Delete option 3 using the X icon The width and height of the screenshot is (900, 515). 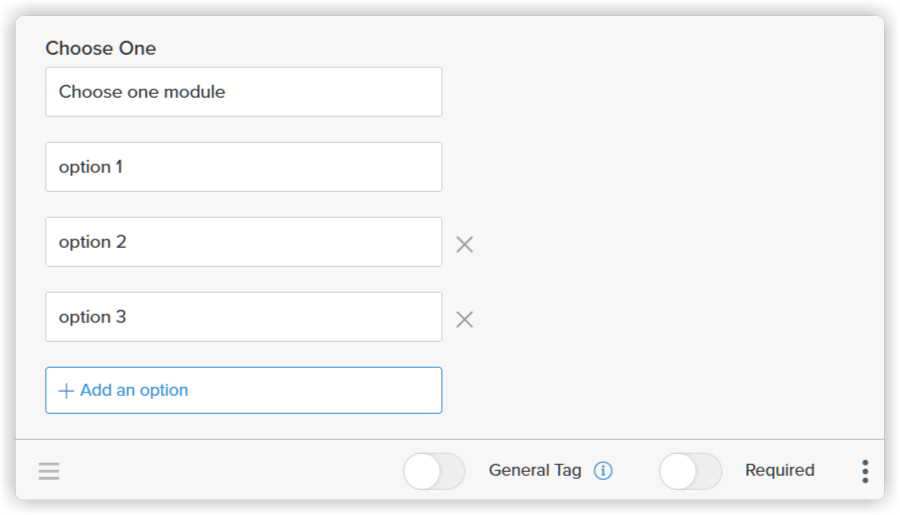tap(464, 319)
